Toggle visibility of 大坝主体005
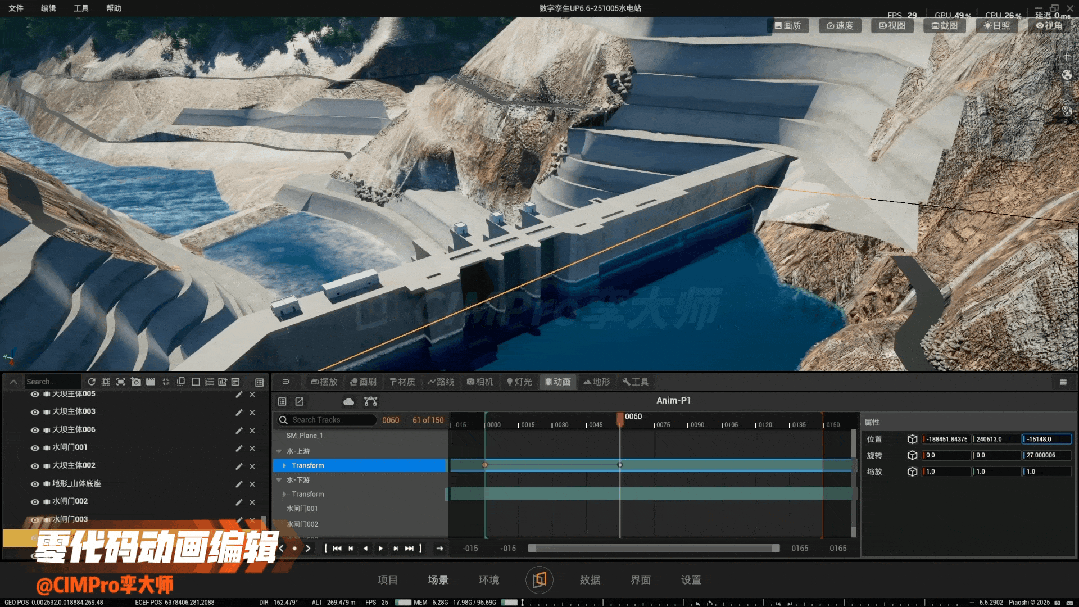1079x607 pixels. coord(34,394)
